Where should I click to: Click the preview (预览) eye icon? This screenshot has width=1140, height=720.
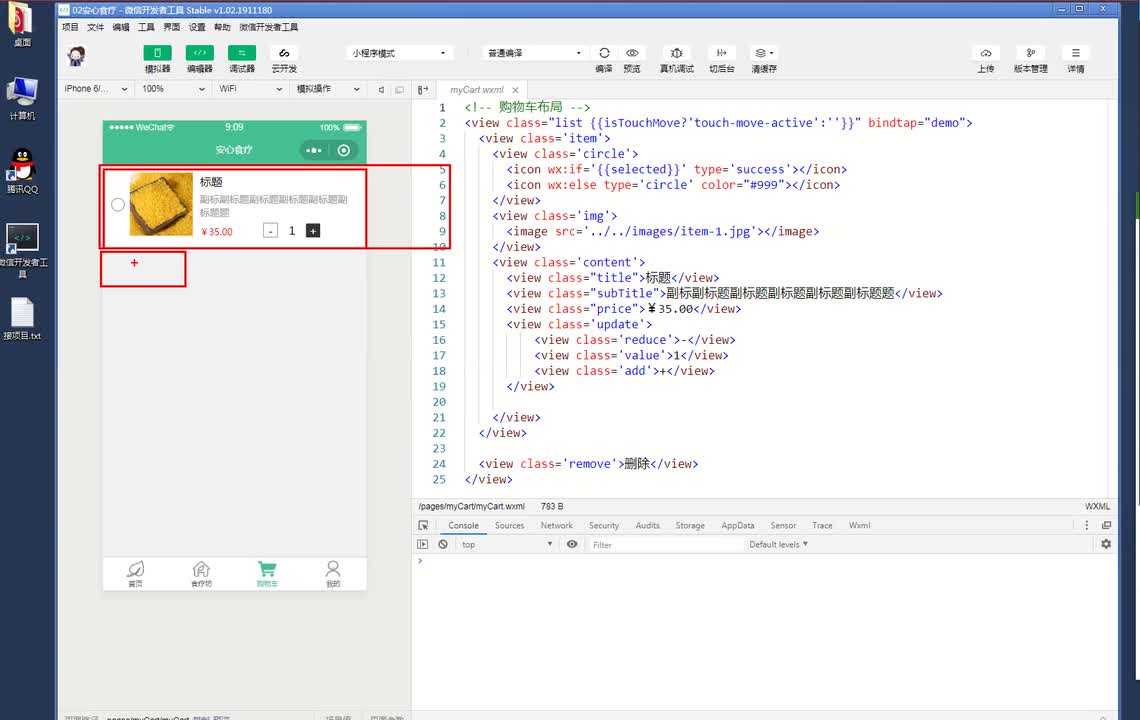[632, 53]
